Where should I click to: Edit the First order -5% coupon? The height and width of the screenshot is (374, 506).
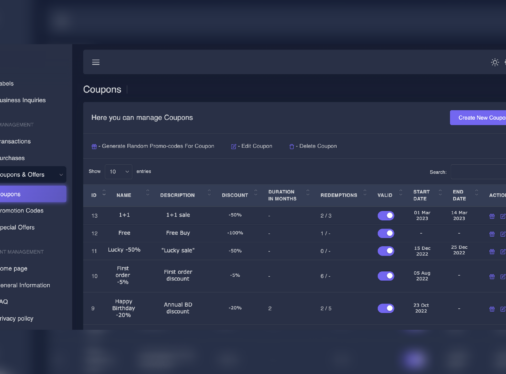(x=503, y=276)
